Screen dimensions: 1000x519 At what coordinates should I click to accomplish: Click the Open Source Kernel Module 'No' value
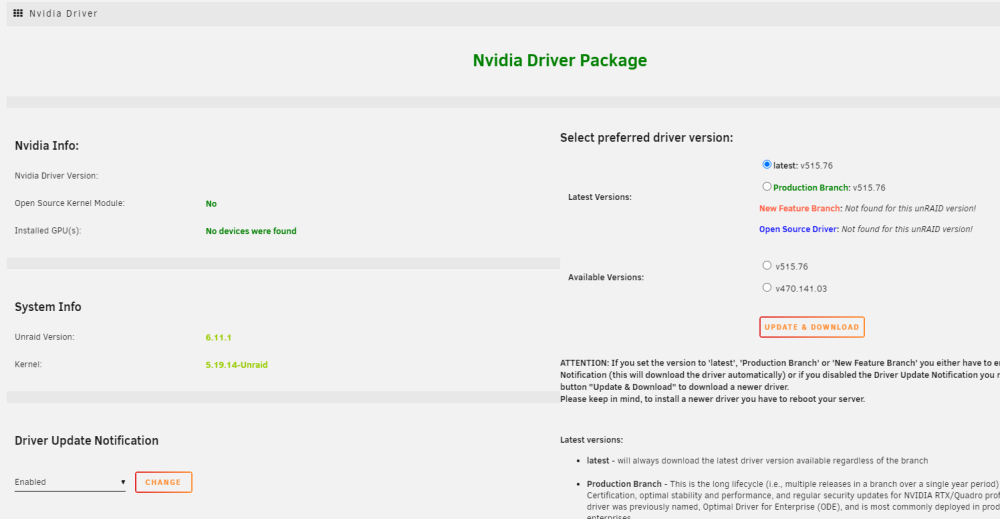coord(211,204)
